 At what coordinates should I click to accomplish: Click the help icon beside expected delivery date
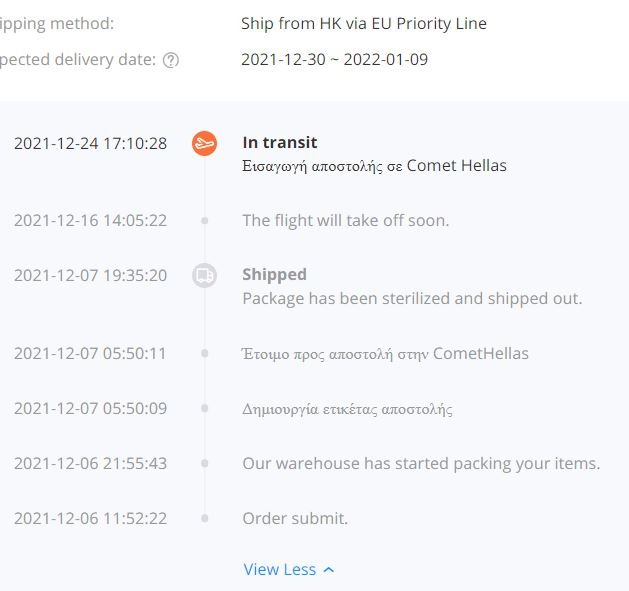[171, 60]
